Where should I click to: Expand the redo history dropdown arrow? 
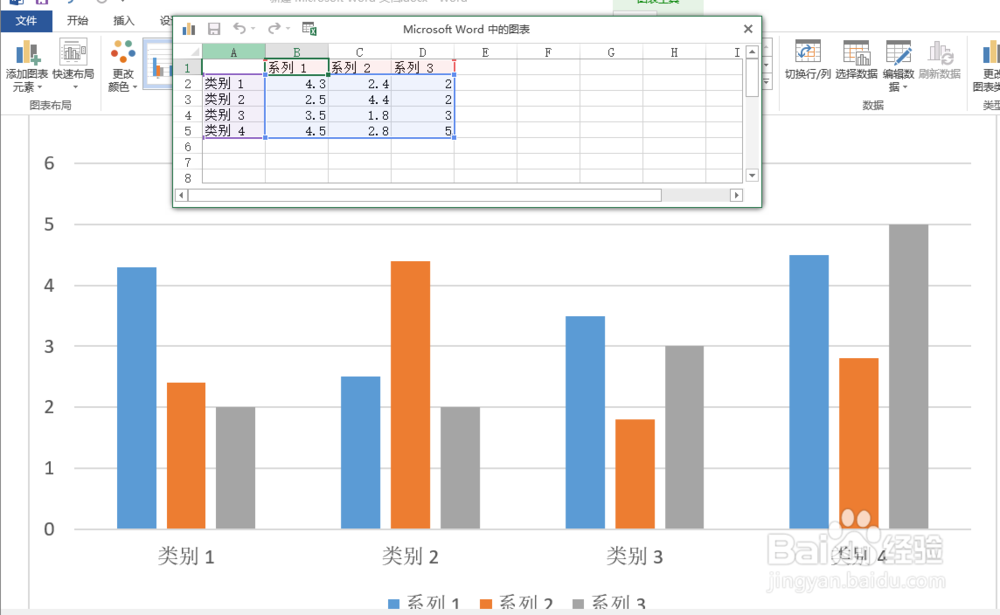point(288,29)
